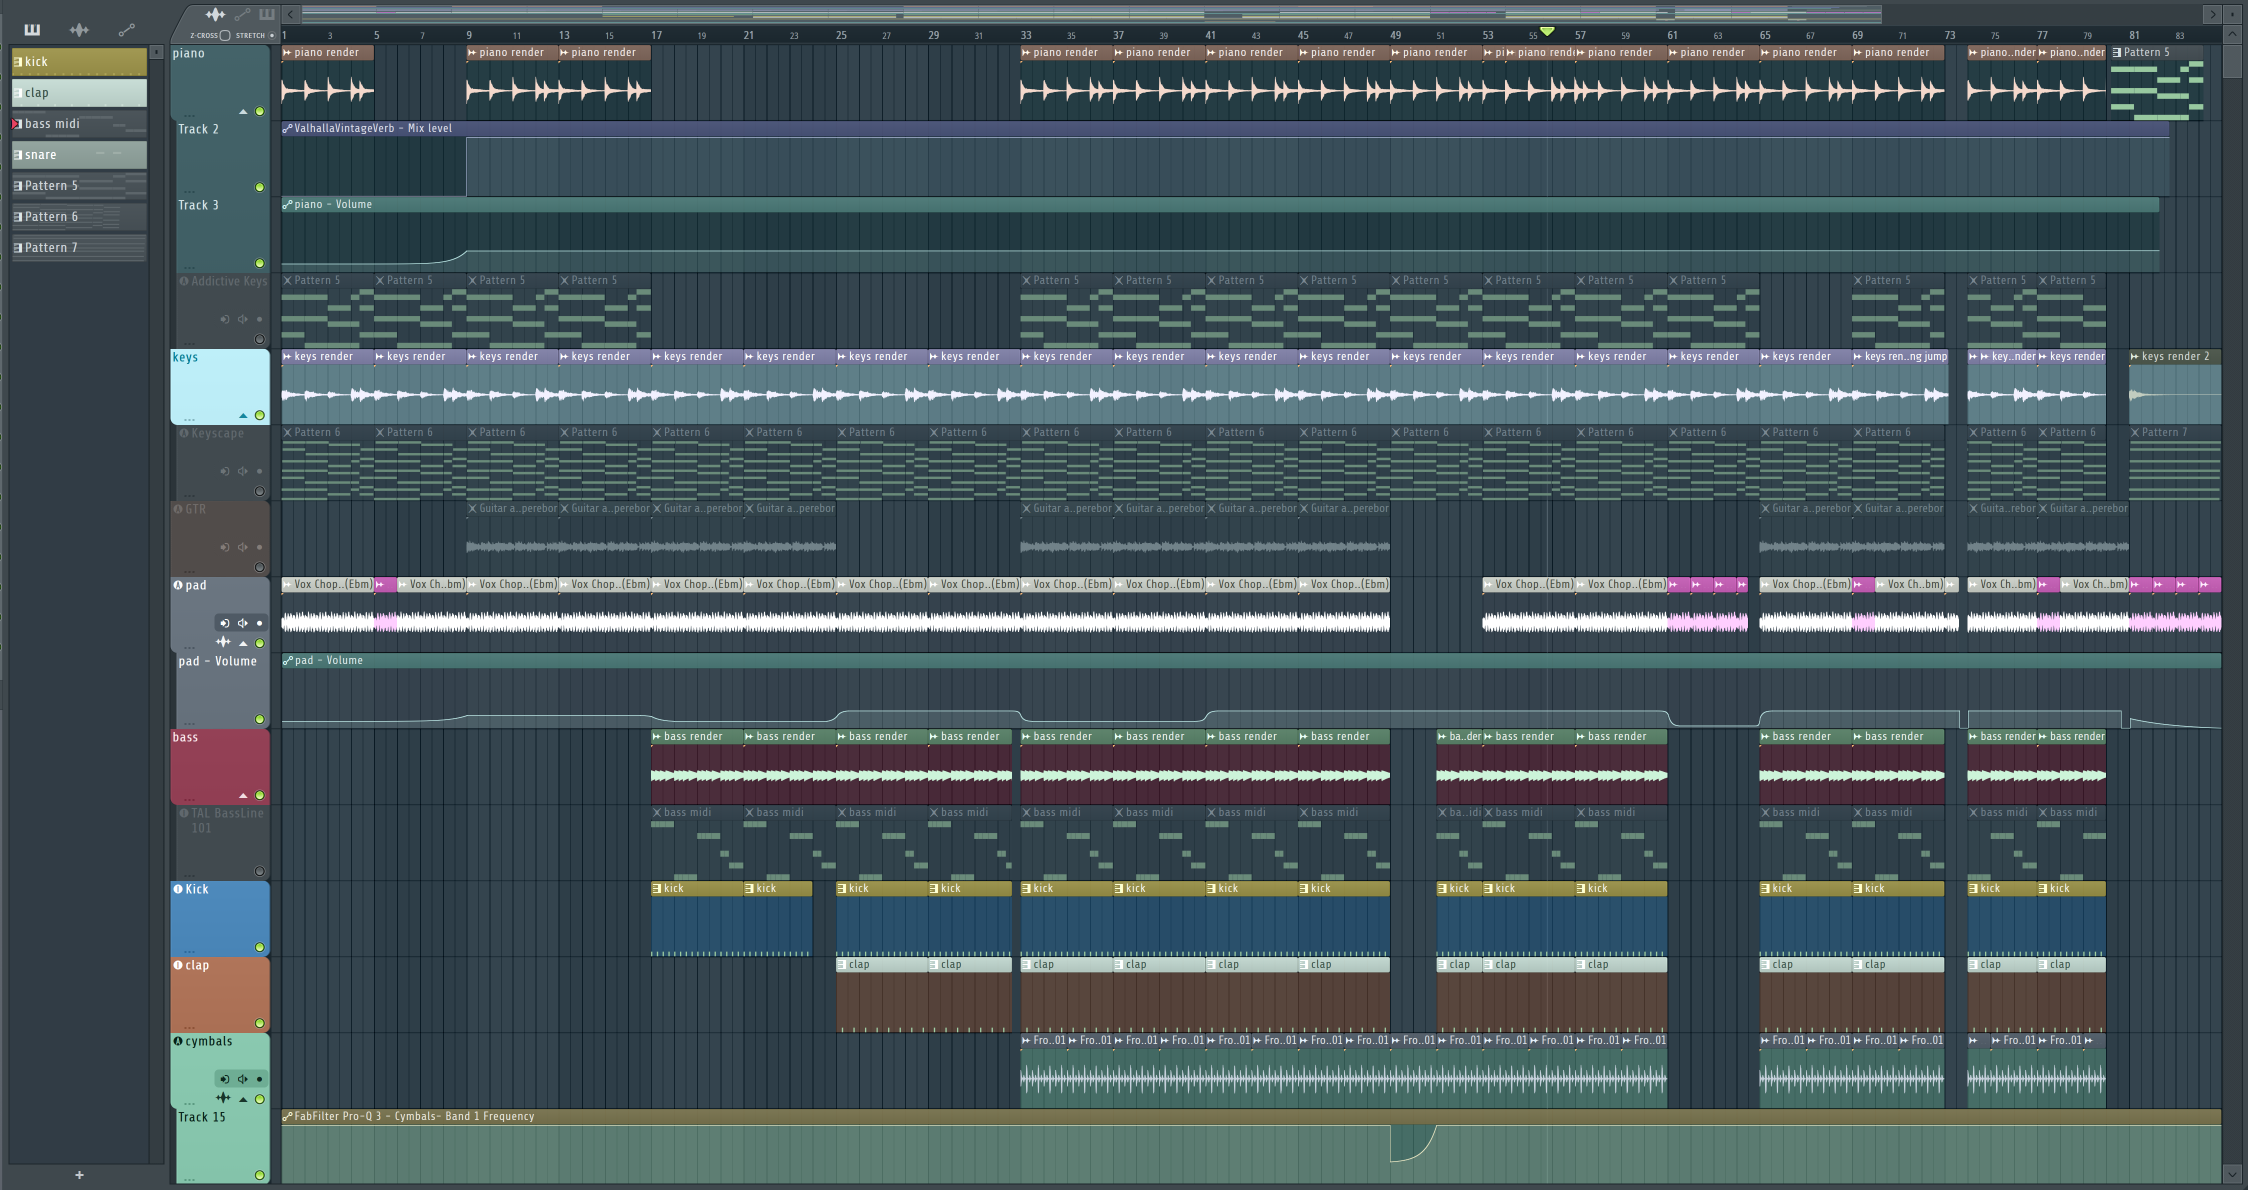Select Pattern 7 in the picker
Image resolution: width=2248 pixels, height=1190 pixels.
79,248
